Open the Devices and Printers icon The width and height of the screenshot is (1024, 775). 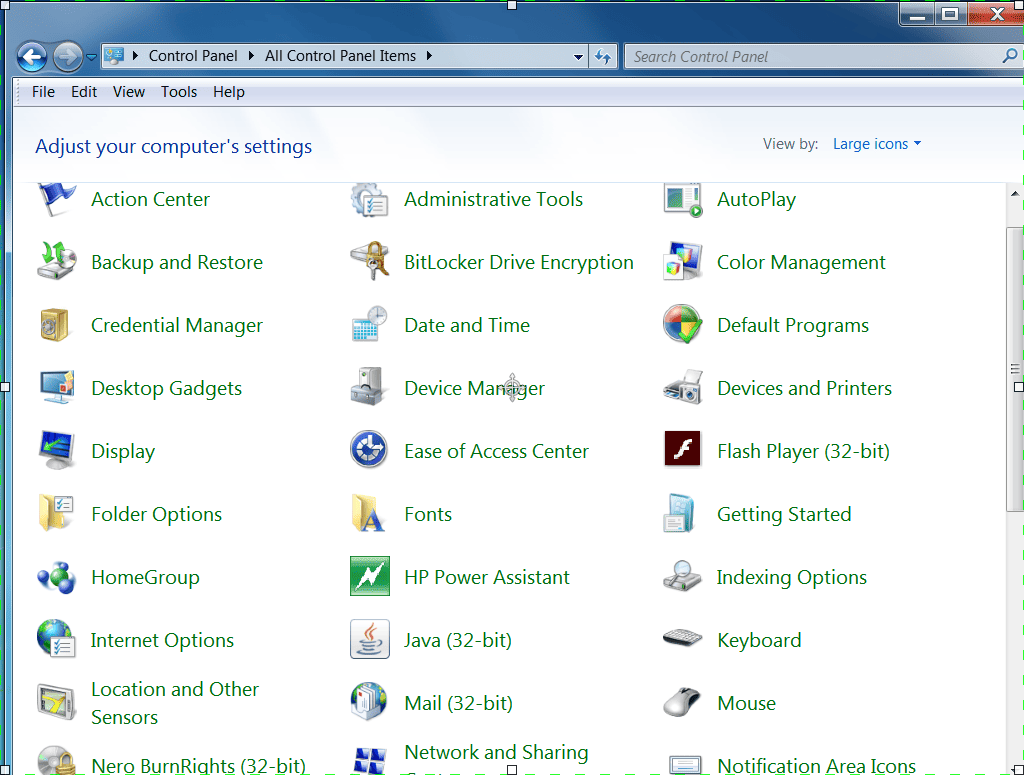682,388
